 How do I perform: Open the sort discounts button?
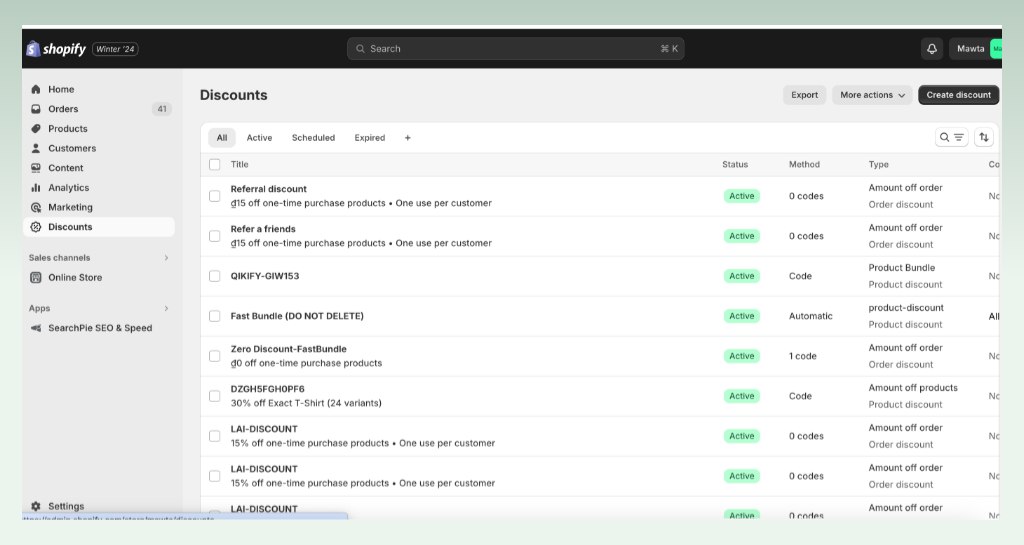pos(984,138)
